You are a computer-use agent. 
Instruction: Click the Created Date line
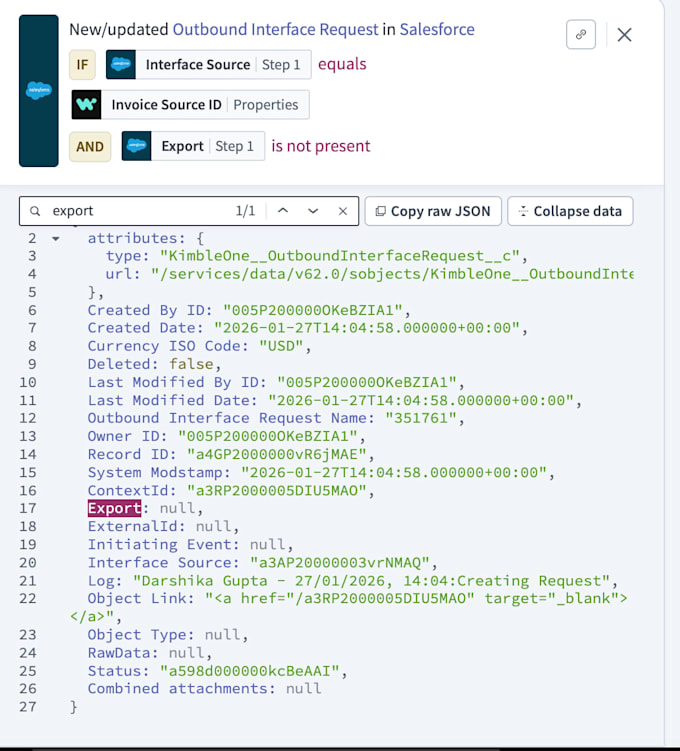[307, 328]
